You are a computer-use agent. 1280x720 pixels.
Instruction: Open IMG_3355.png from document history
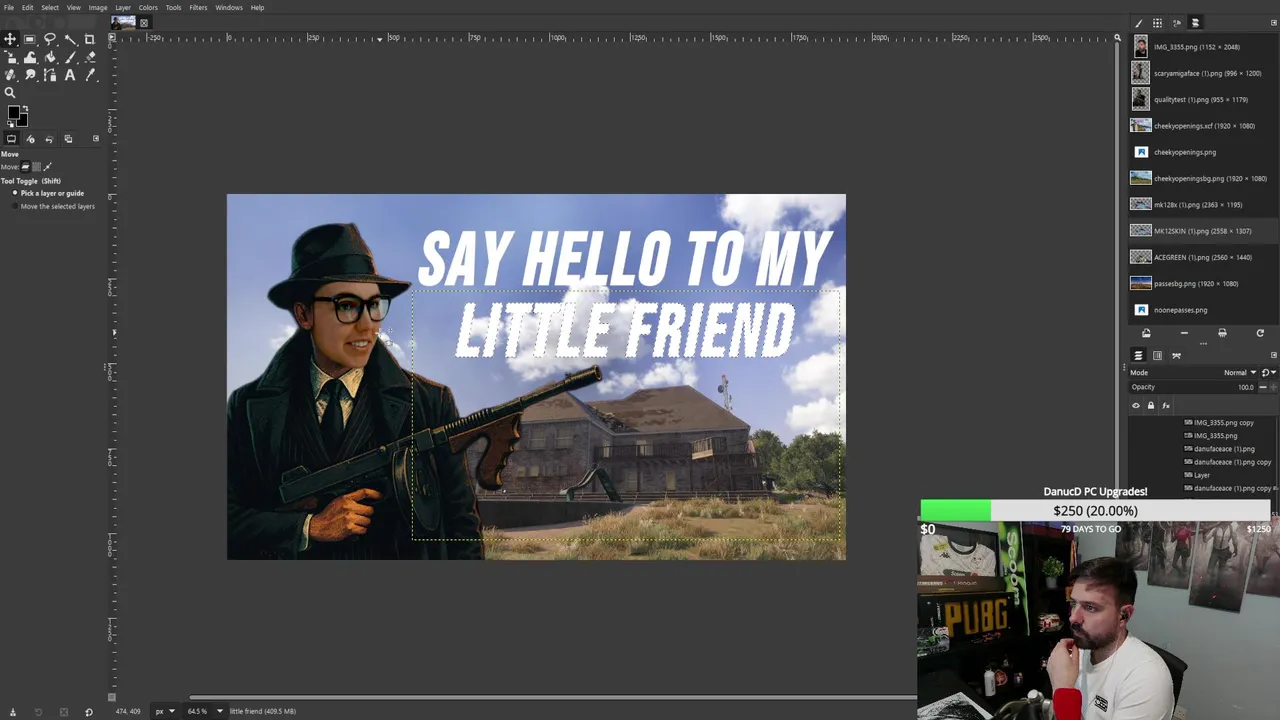[x=1202, y=47]
